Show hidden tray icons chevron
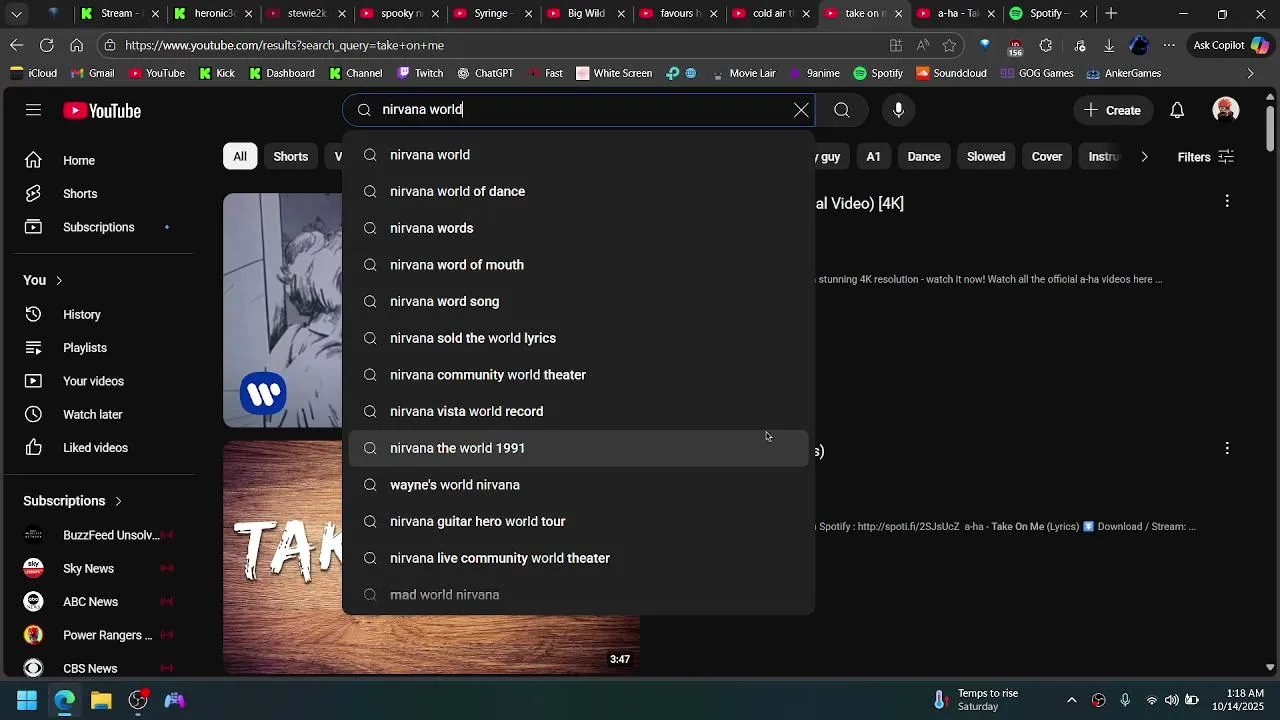1280x720 pixels. (1072, 700)
